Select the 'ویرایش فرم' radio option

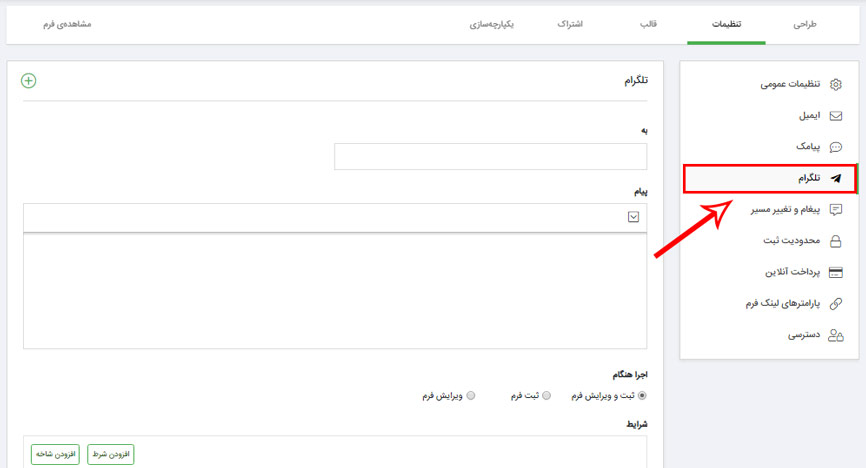coord(471,396)
